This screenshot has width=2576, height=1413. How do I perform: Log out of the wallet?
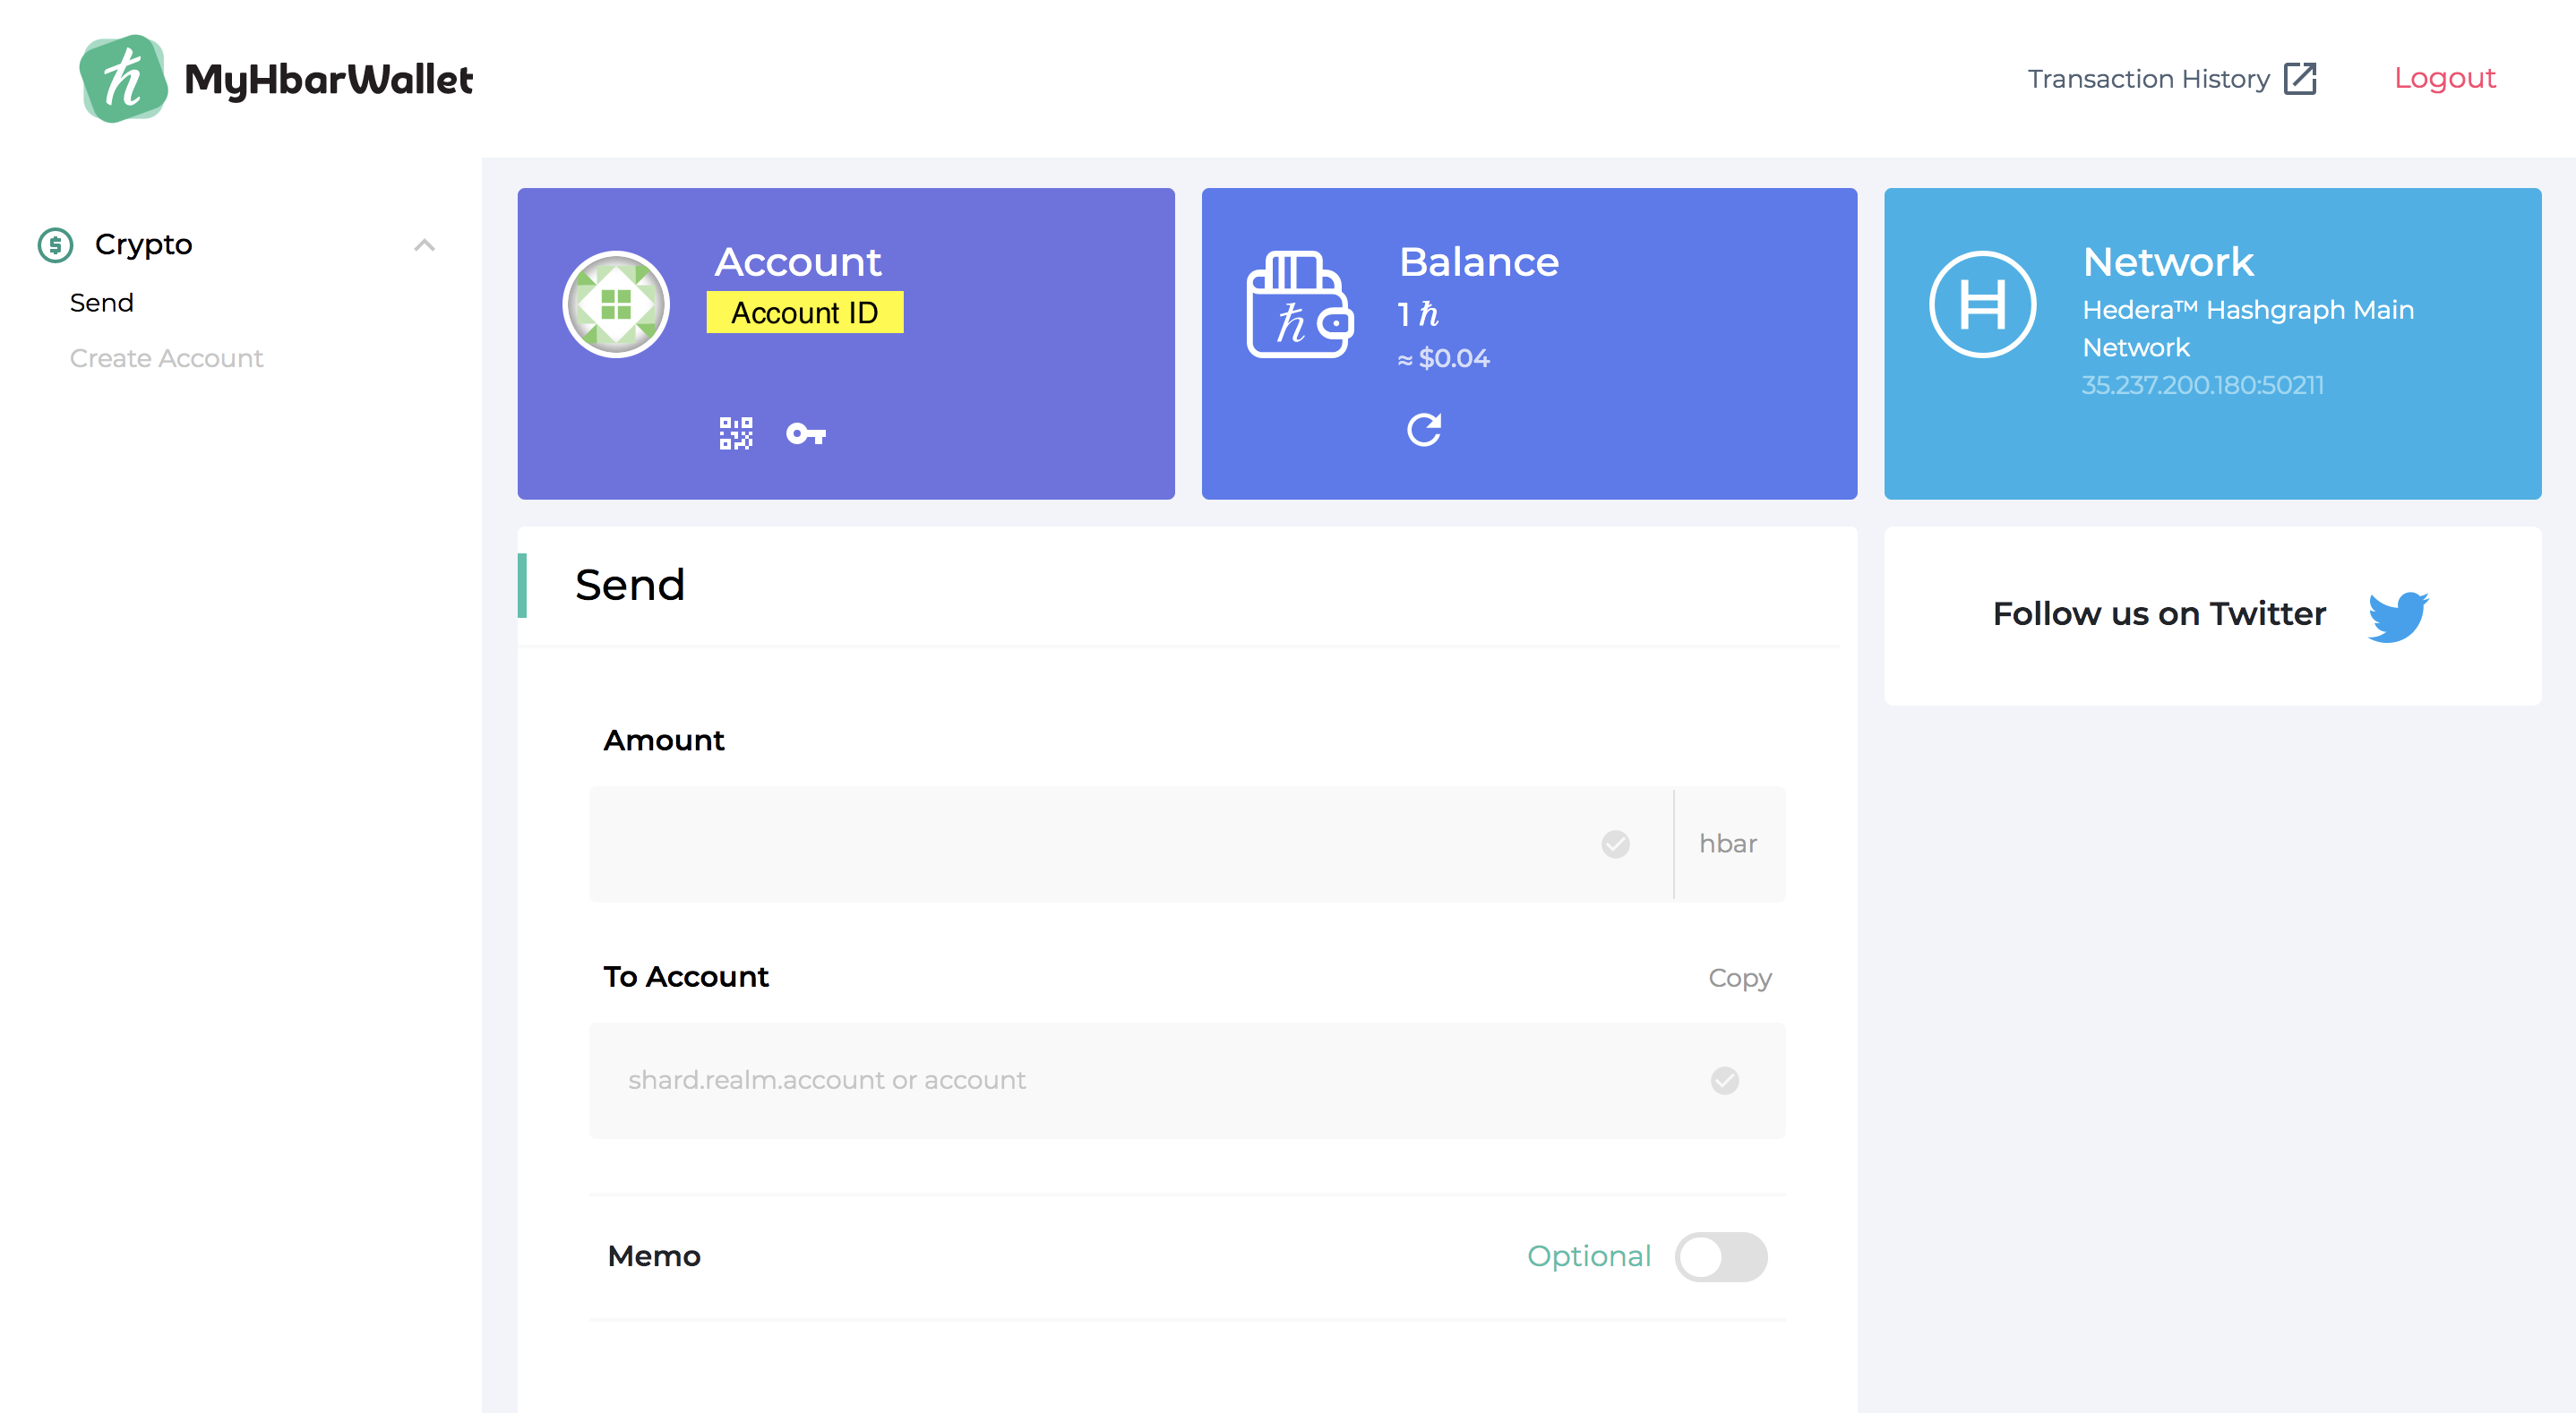pyautogui.click(x=2444, y=78)
